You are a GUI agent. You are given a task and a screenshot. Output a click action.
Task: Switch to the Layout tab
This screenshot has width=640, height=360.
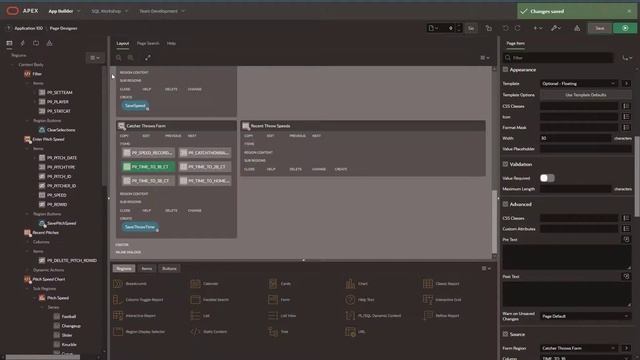[x=122, y=43]
